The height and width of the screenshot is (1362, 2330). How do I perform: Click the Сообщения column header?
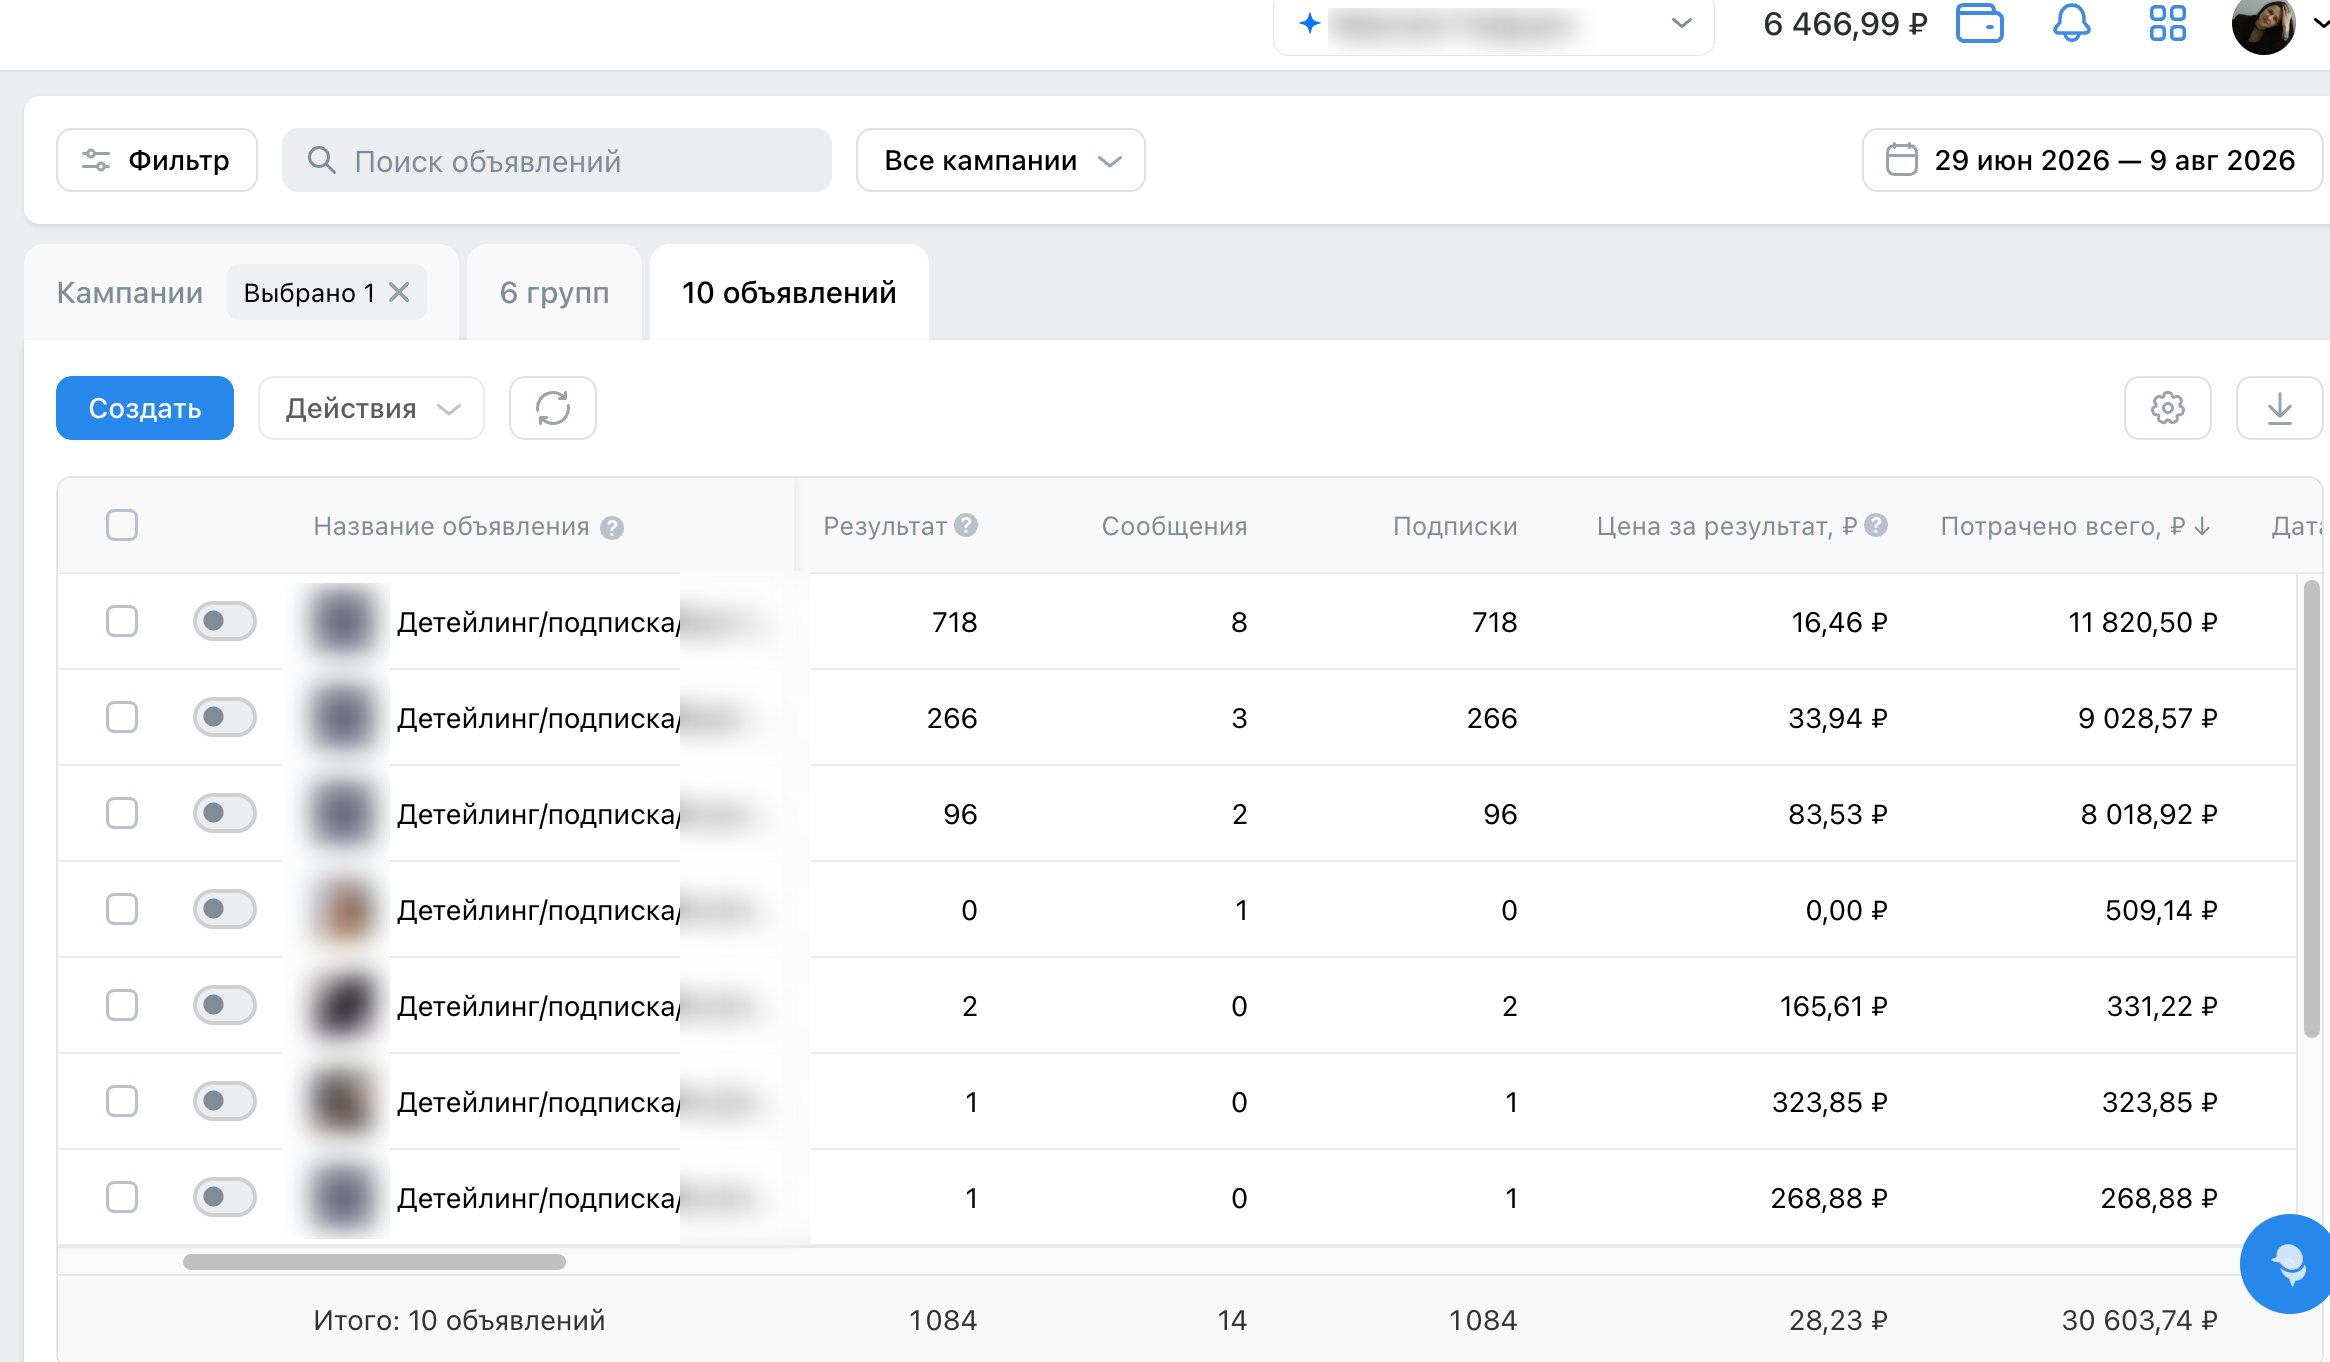pyautogui.click(x=1174, y=527)
